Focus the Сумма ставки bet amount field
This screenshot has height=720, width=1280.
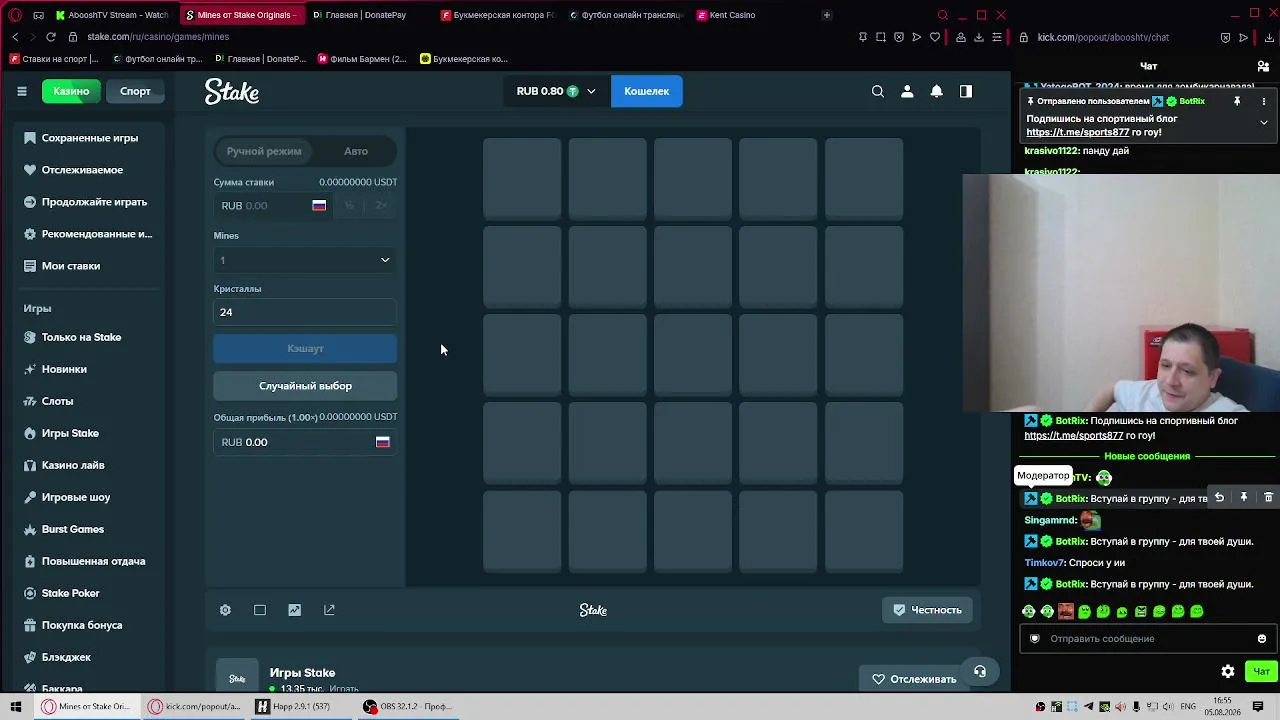coord(275,206)
